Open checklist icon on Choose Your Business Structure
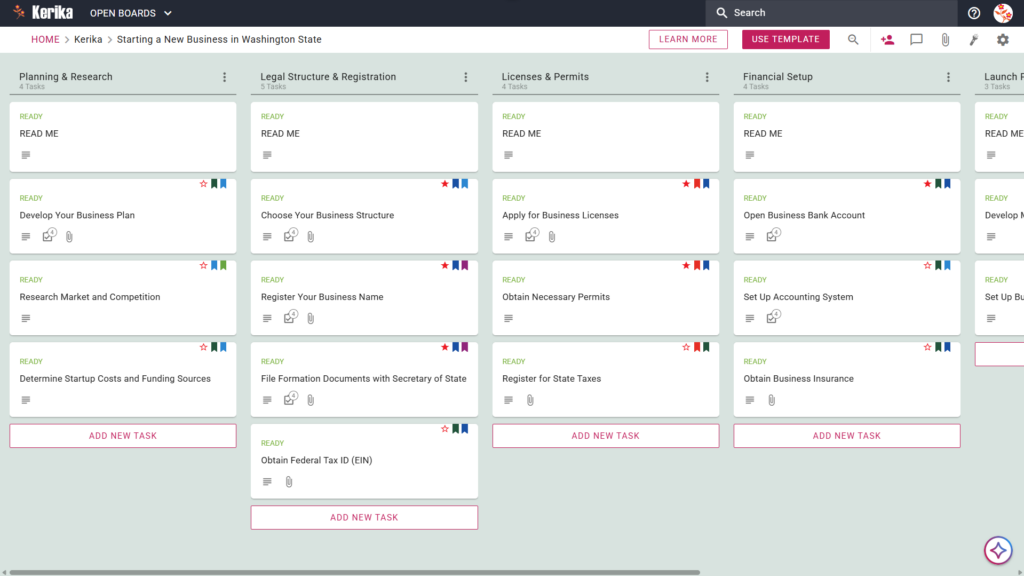This screenshot has width=1024, height=576. pyautogui.click(x=291, y=235)
